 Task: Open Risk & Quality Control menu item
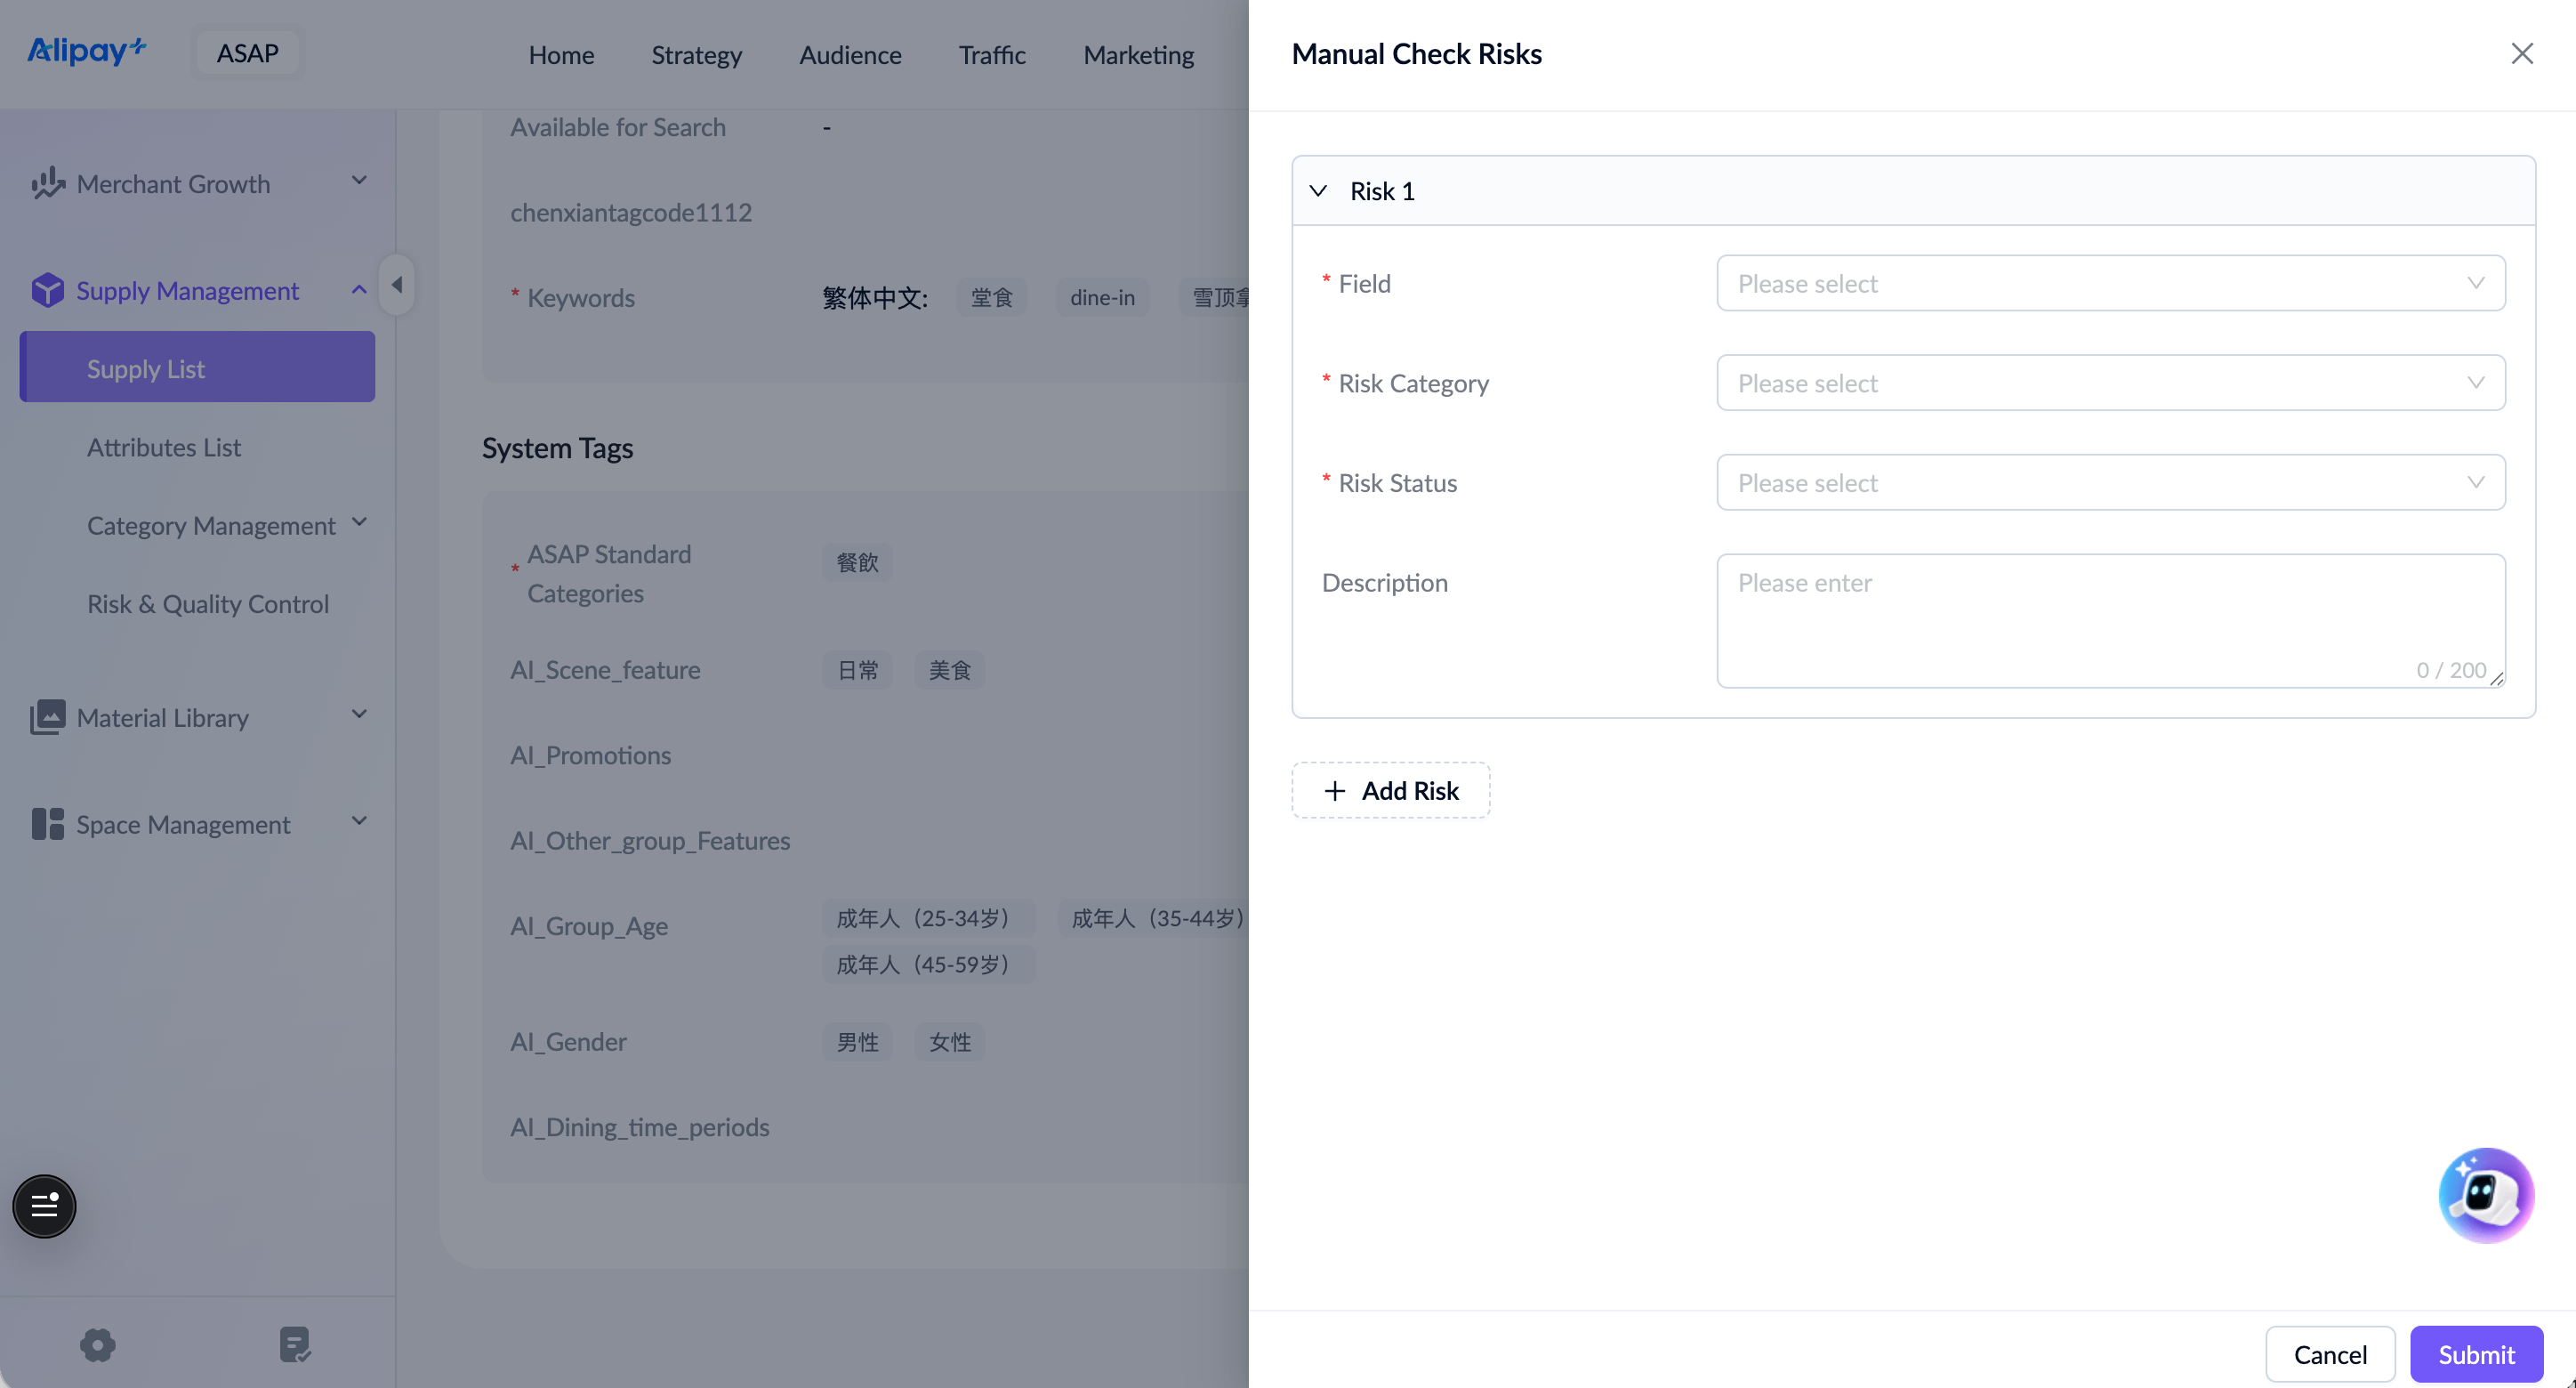[x=208, y=604]
